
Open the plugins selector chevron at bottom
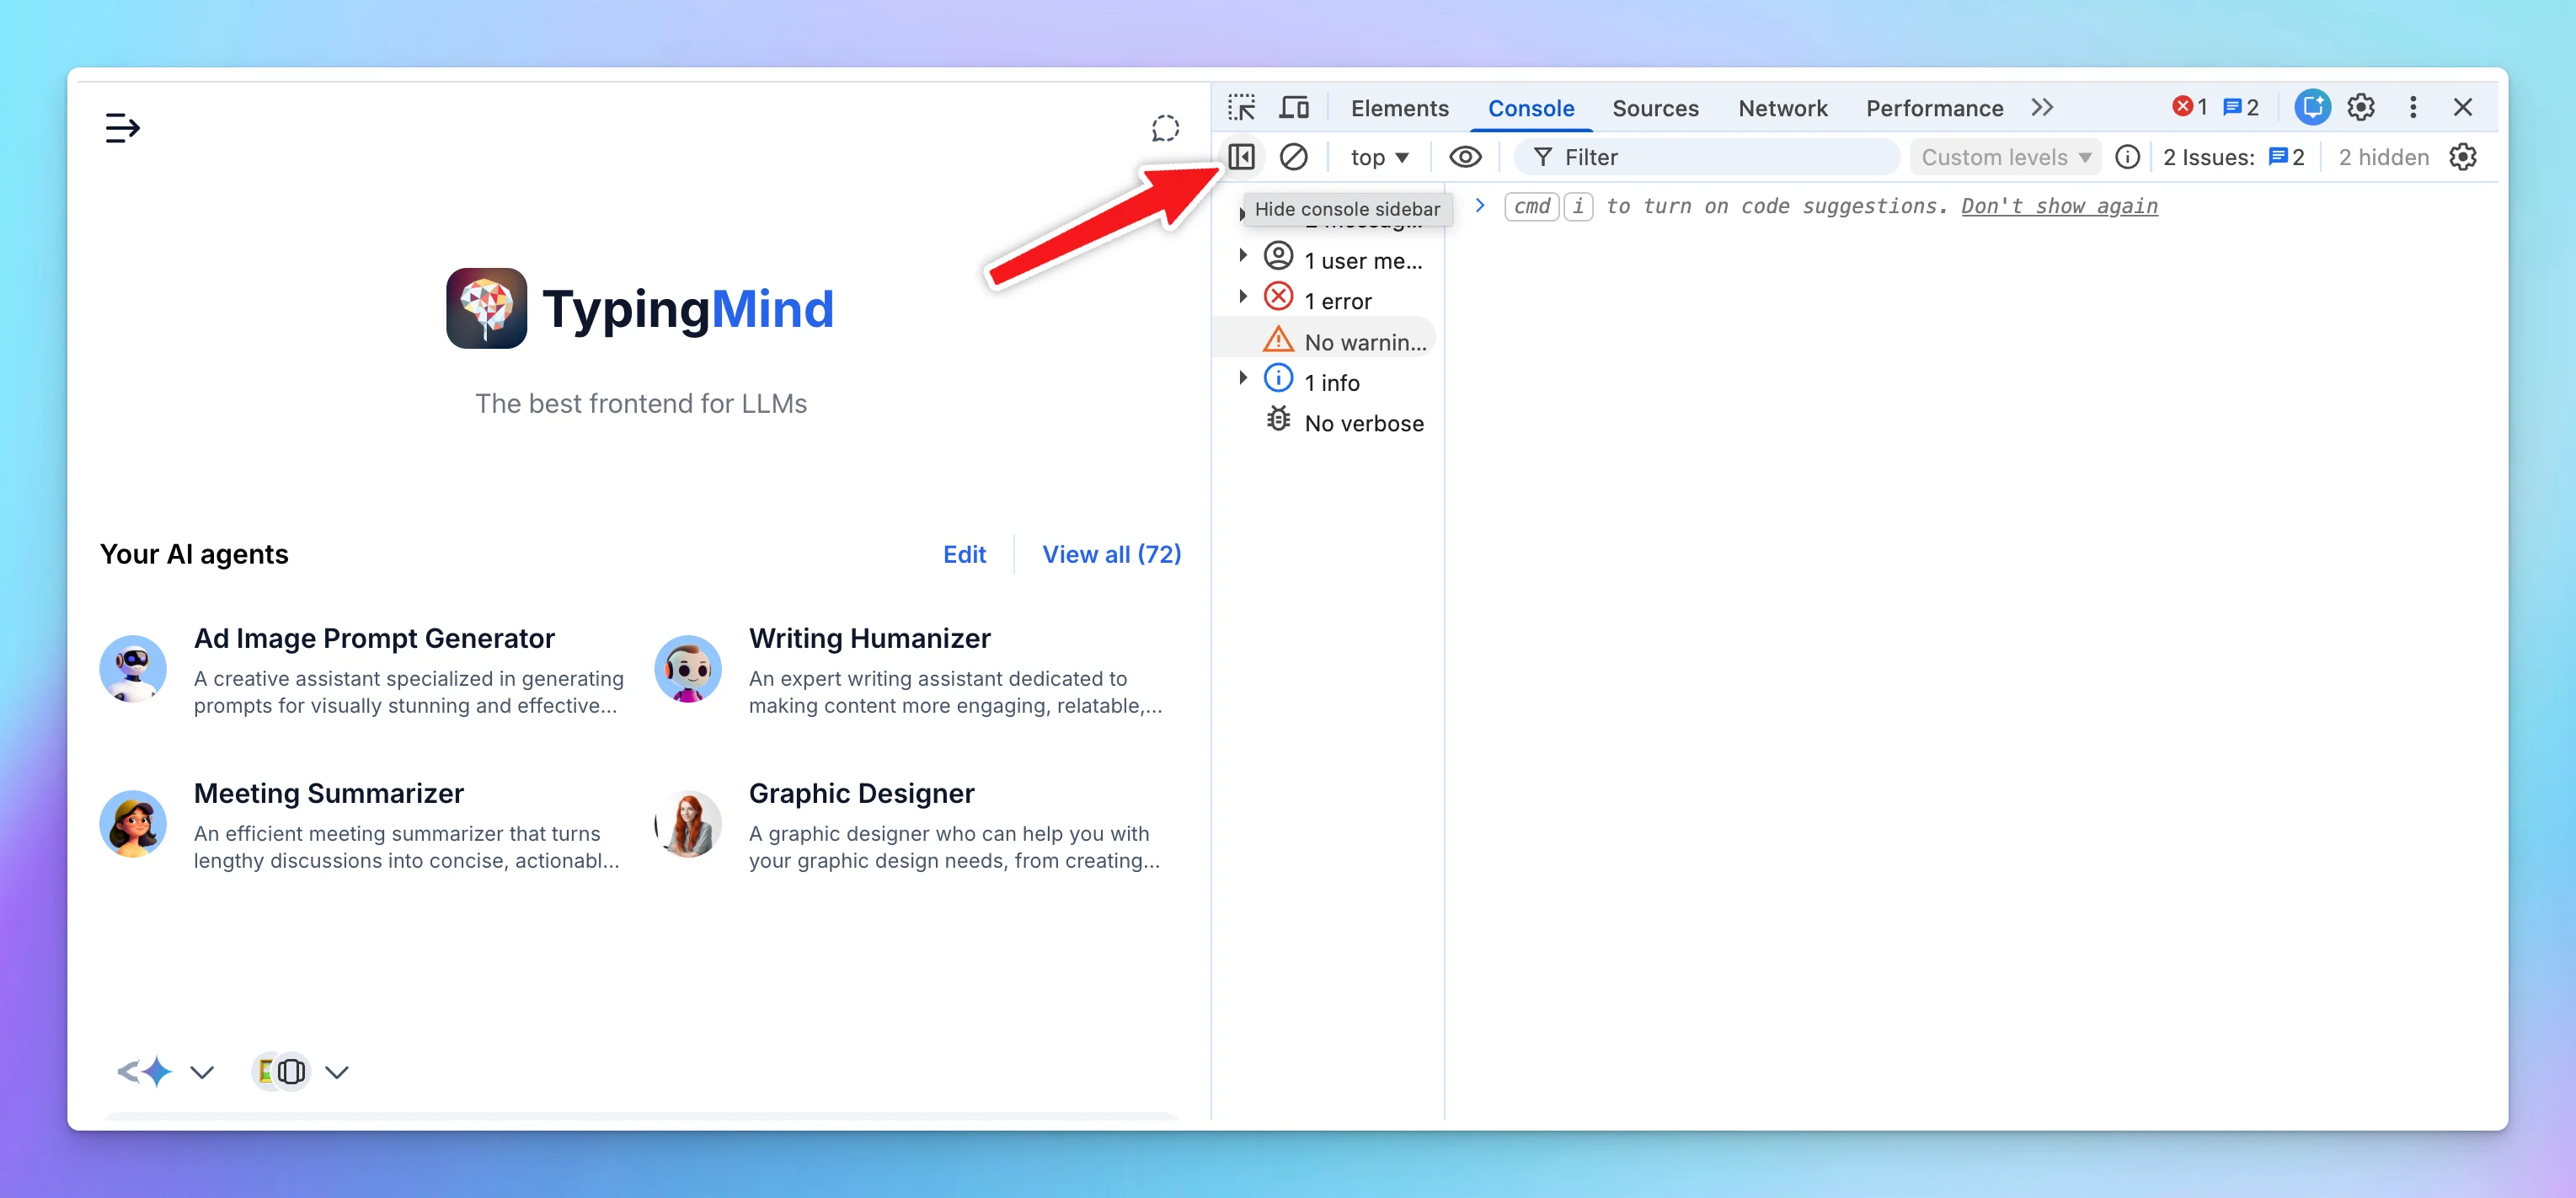tap(337, 1073)
